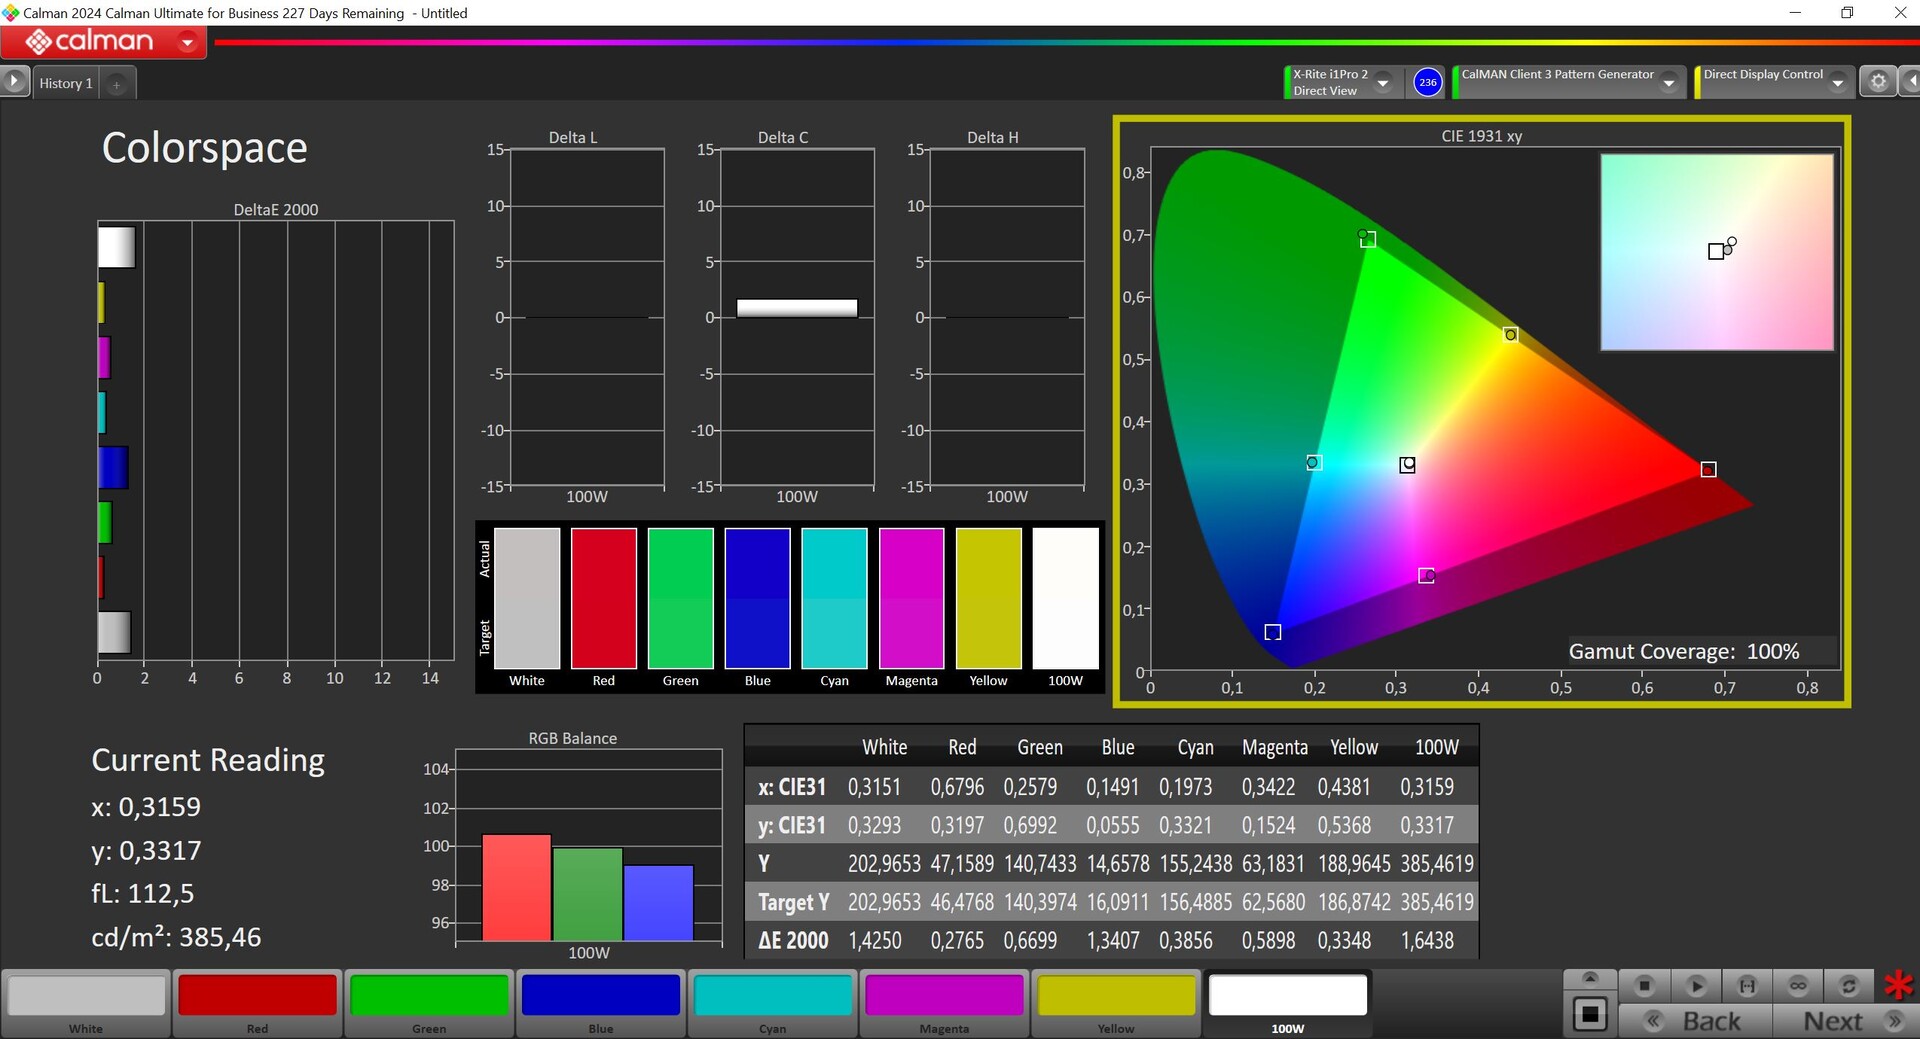Open the settings gear icon
The height and width of the screenshot is (1039, 1920).
tap(1878, 82)
